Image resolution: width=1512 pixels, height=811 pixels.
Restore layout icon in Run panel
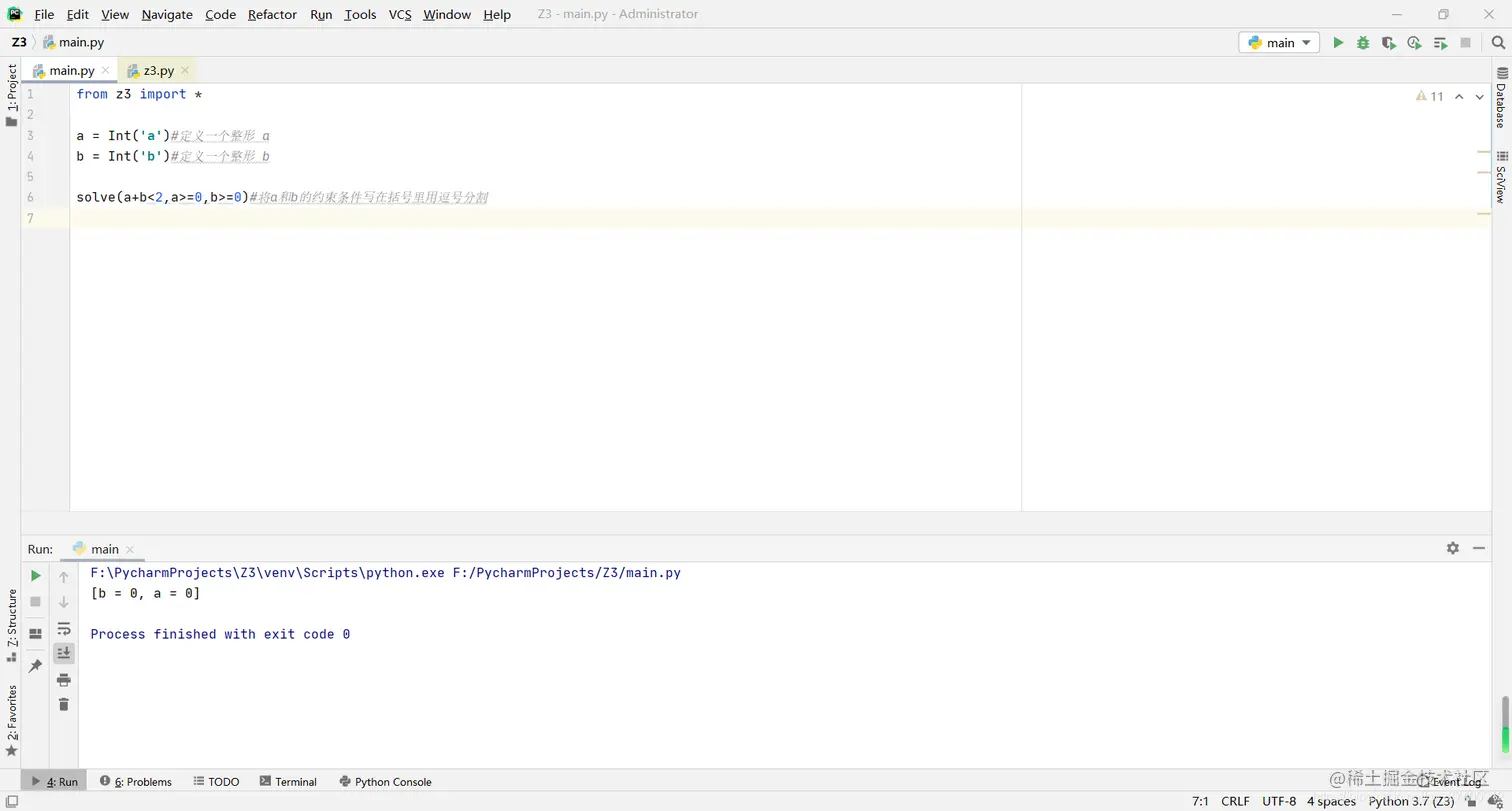click(36, 634)
